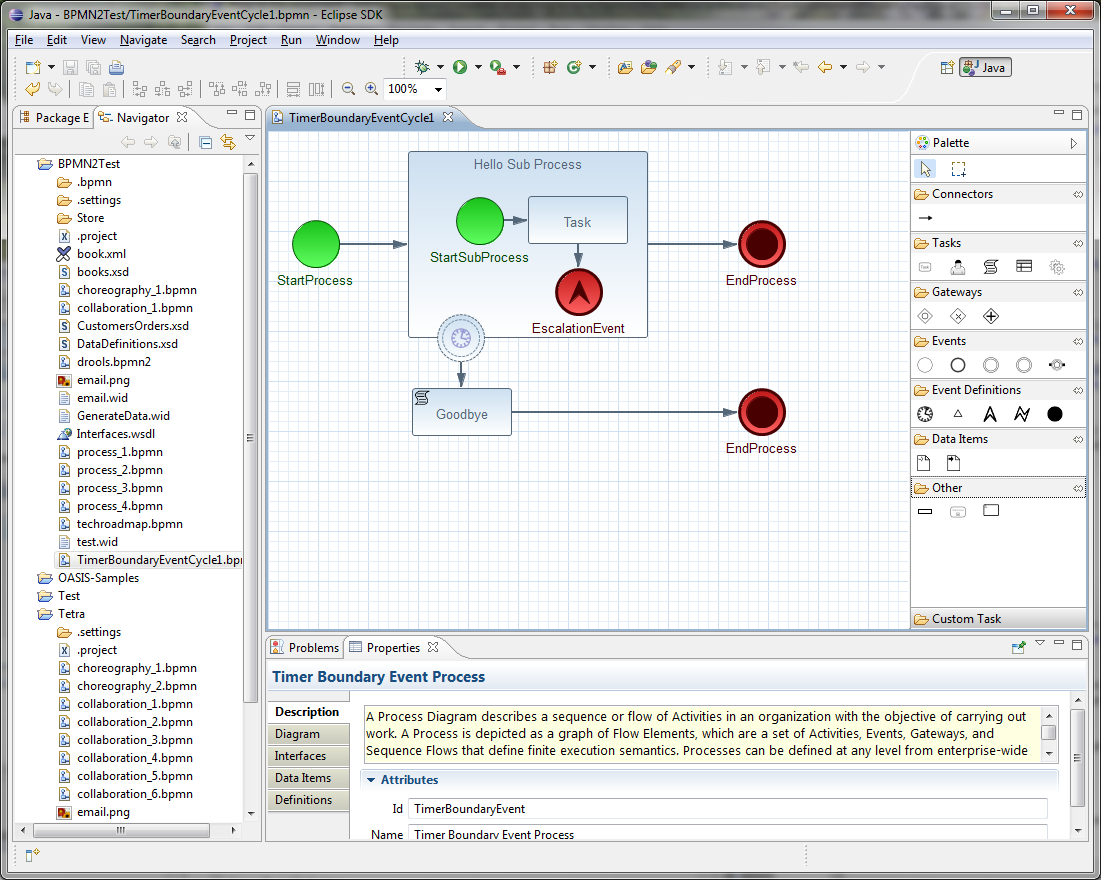Choose the Exclusive Gateway palette icon
Viewport: 1101px width, 880px height.
click(958, 316)
